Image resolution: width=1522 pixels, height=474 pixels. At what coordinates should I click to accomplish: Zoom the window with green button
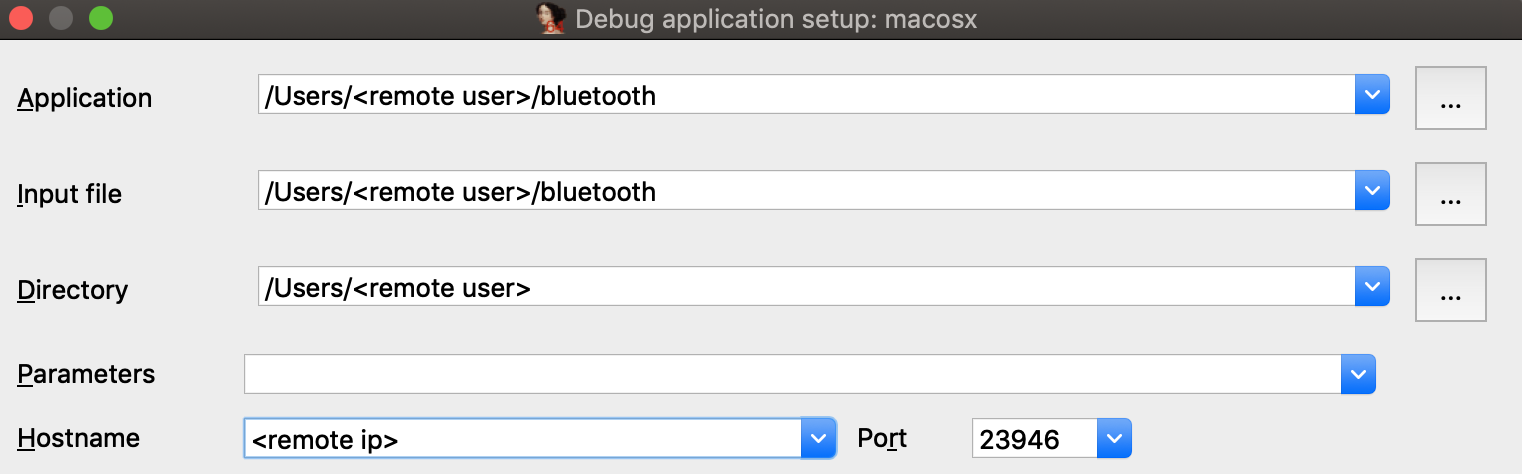coord(101,18)
